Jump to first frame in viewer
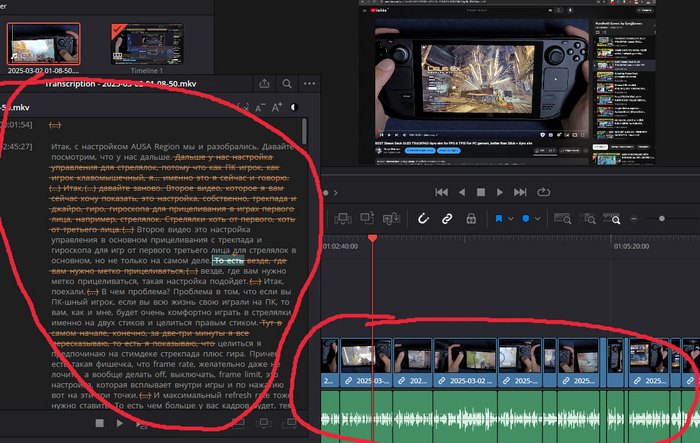The height and width of the screenshot is (443, 700). [440, 191]
